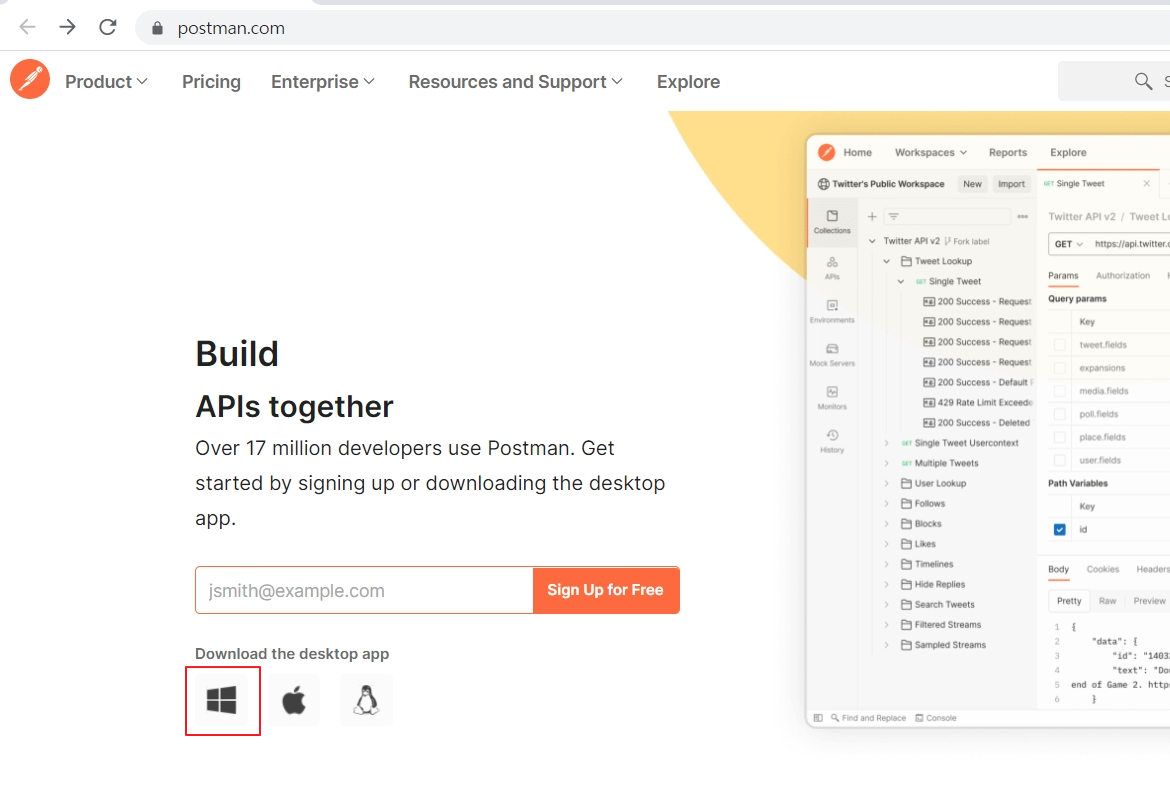Switch to the Params tab

click(1063, 275)
